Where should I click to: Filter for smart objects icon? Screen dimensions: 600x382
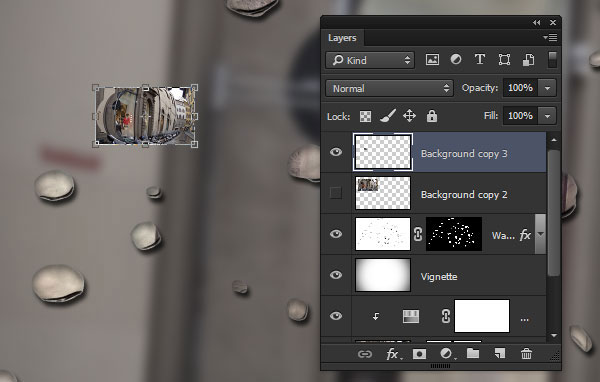(x=528, y=60)
